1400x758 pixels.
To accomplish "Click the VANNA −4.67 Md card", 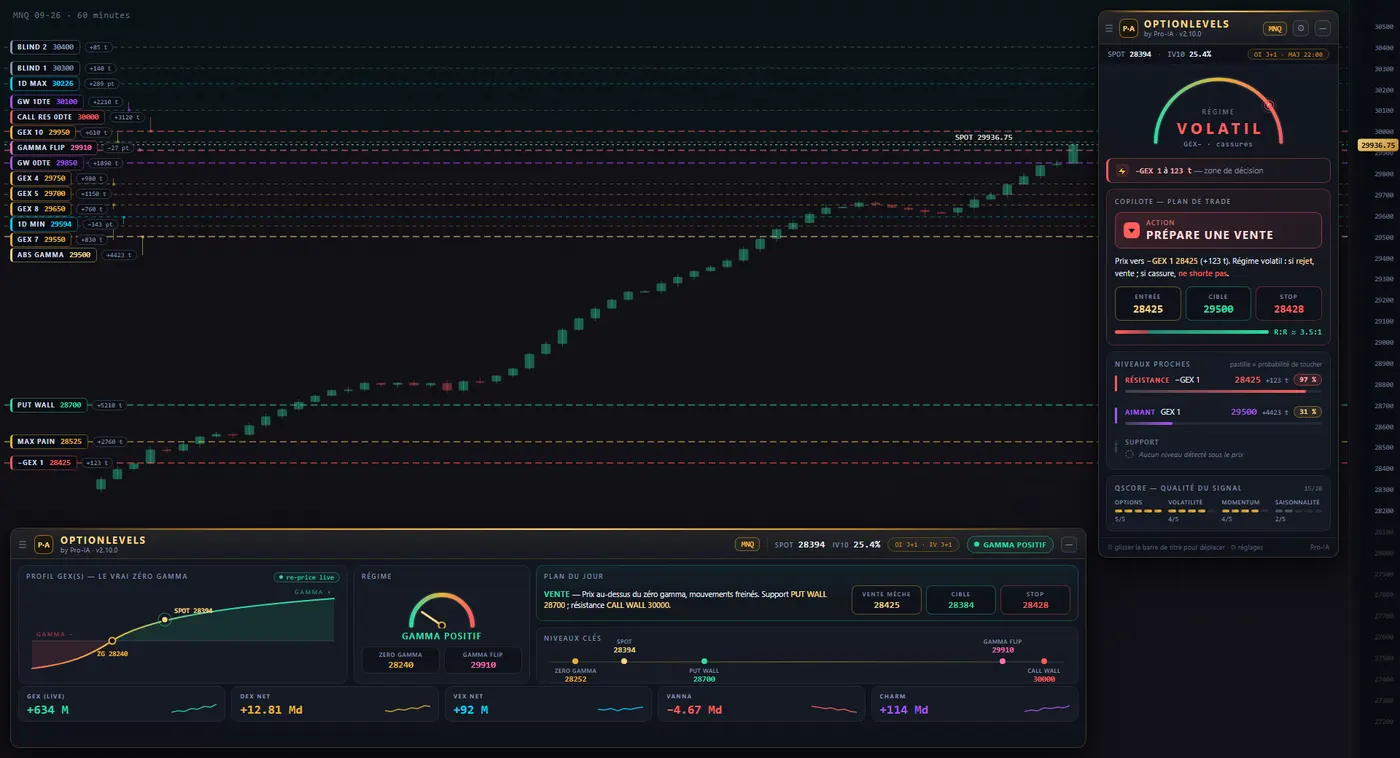I will 762,704.
